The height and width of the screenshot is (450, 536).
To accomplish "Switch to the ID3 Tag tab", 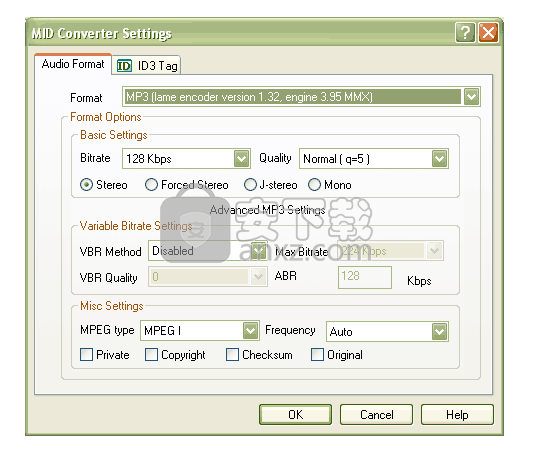I will (146, 65).
